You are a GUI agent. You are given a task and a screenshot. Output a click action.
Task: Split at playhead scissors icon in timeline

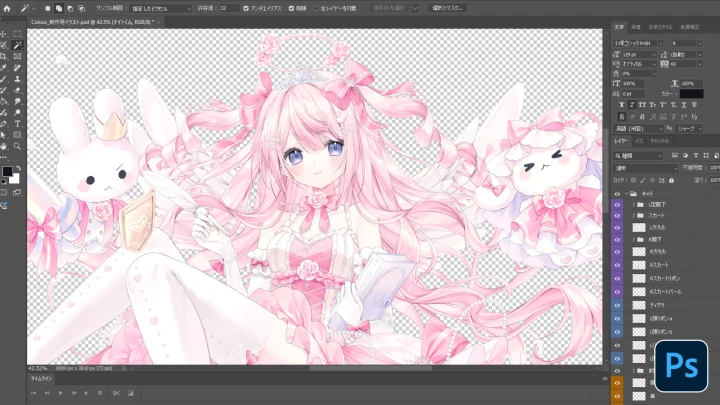click(x=117, y=393)
